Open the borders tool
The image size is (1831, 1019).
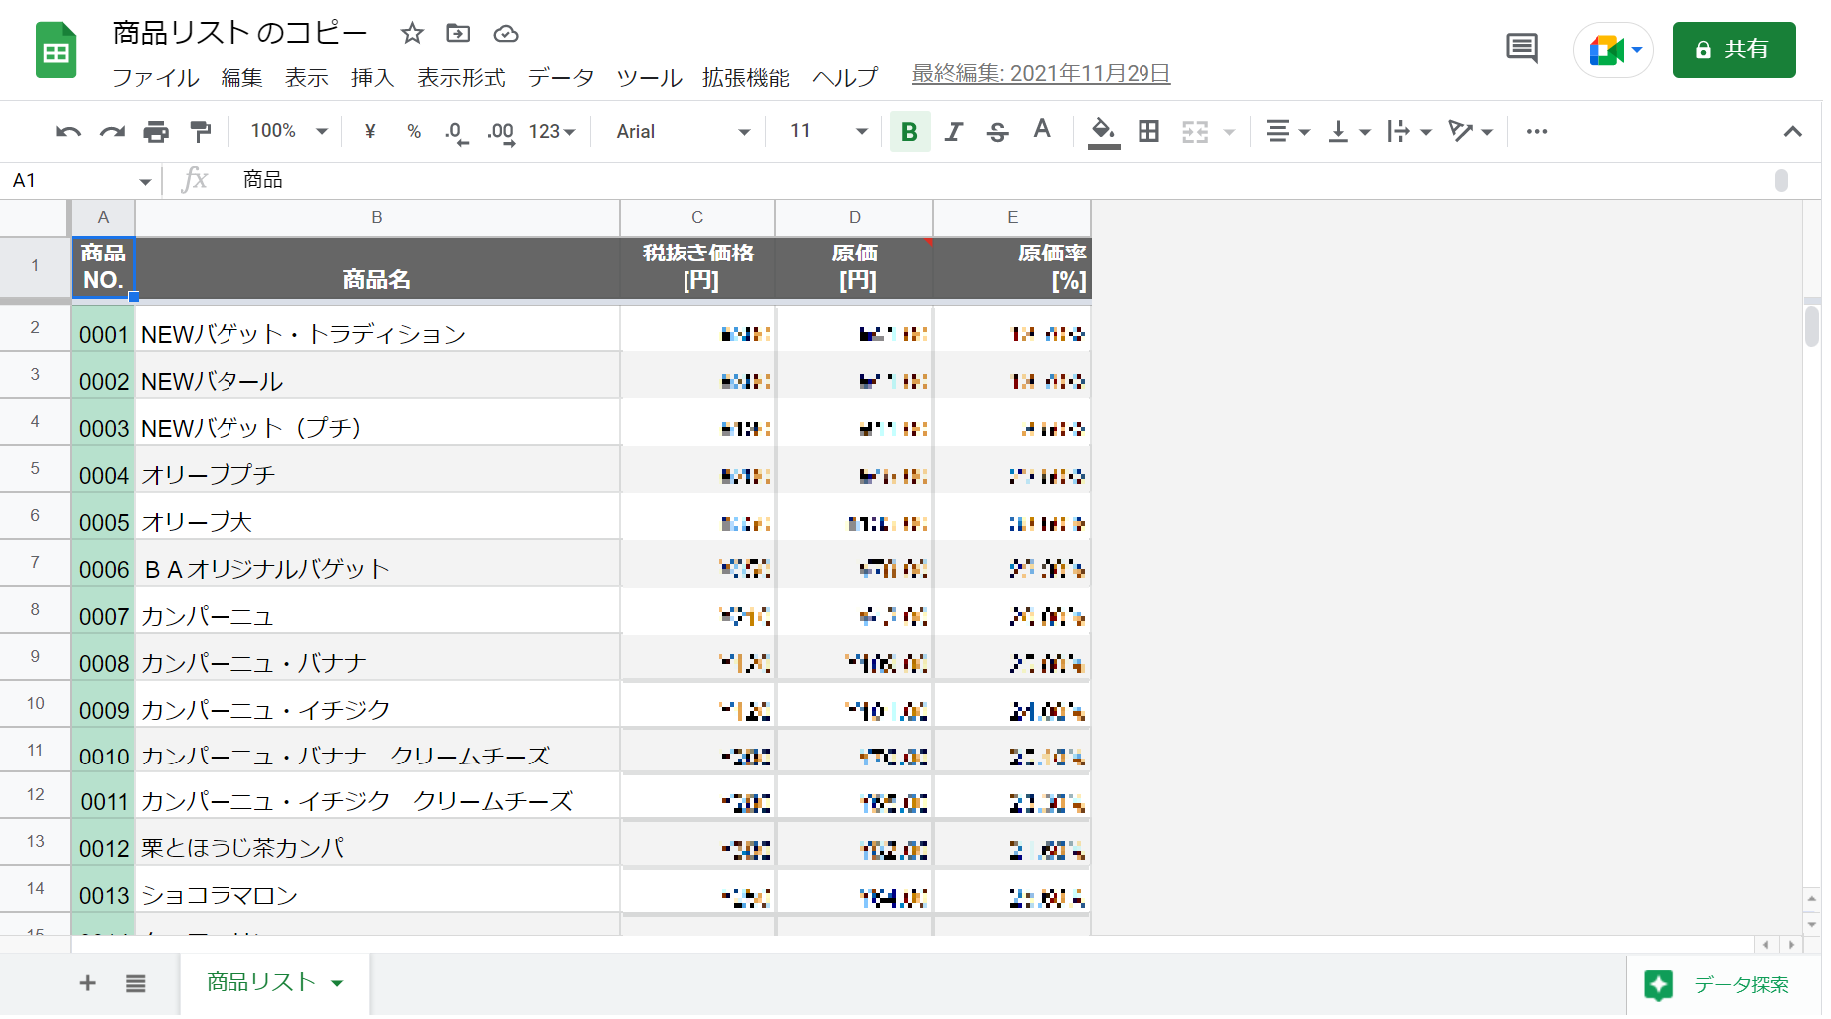pyautogui.click(x=1149, y=132)
